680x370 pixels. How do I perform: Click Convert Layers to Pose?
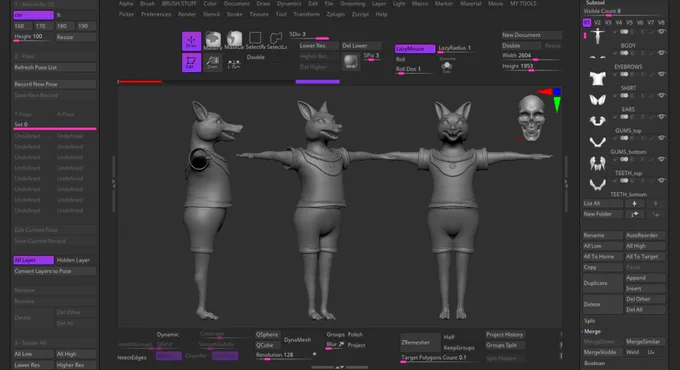pos(55,271)
